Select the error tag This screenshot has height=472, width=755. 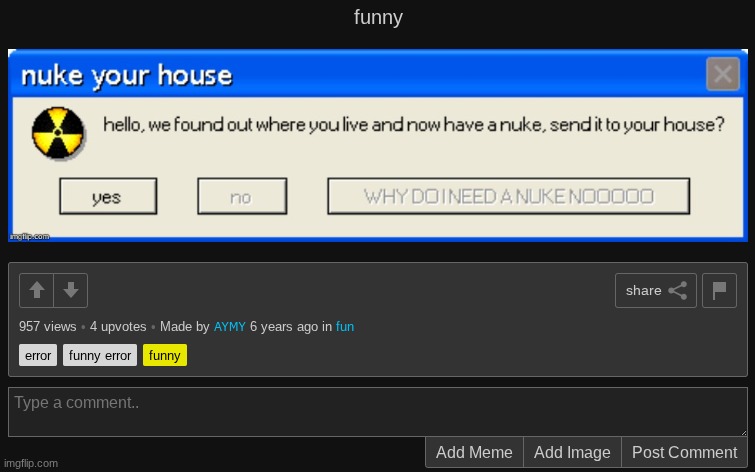pos(38,355)
